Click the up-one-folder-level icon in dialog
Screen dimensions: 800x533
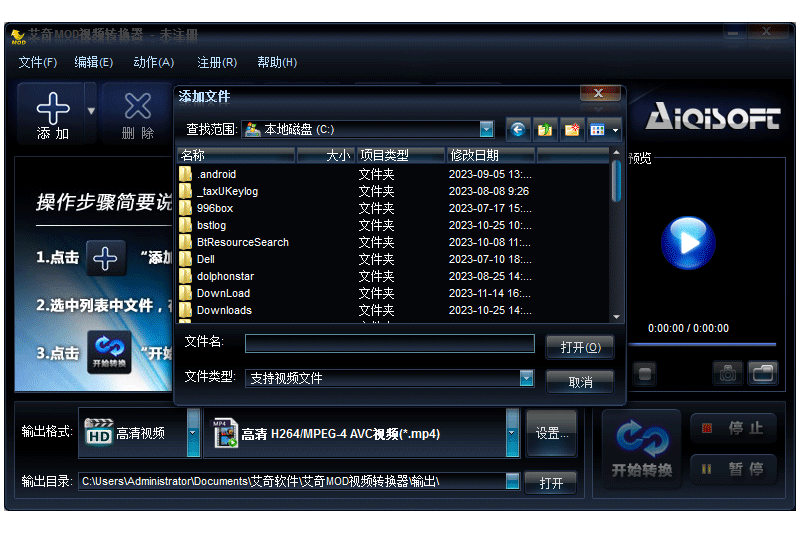[x=545, y=130]
